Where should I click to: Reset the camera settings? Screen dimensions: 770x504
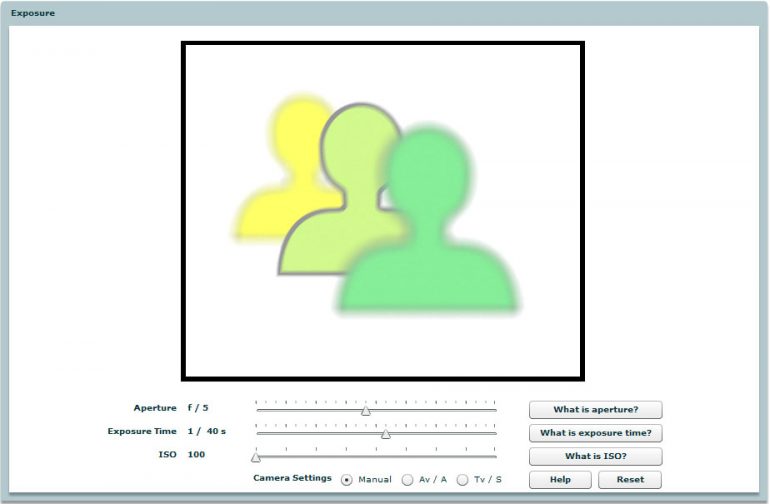(630, 480)
